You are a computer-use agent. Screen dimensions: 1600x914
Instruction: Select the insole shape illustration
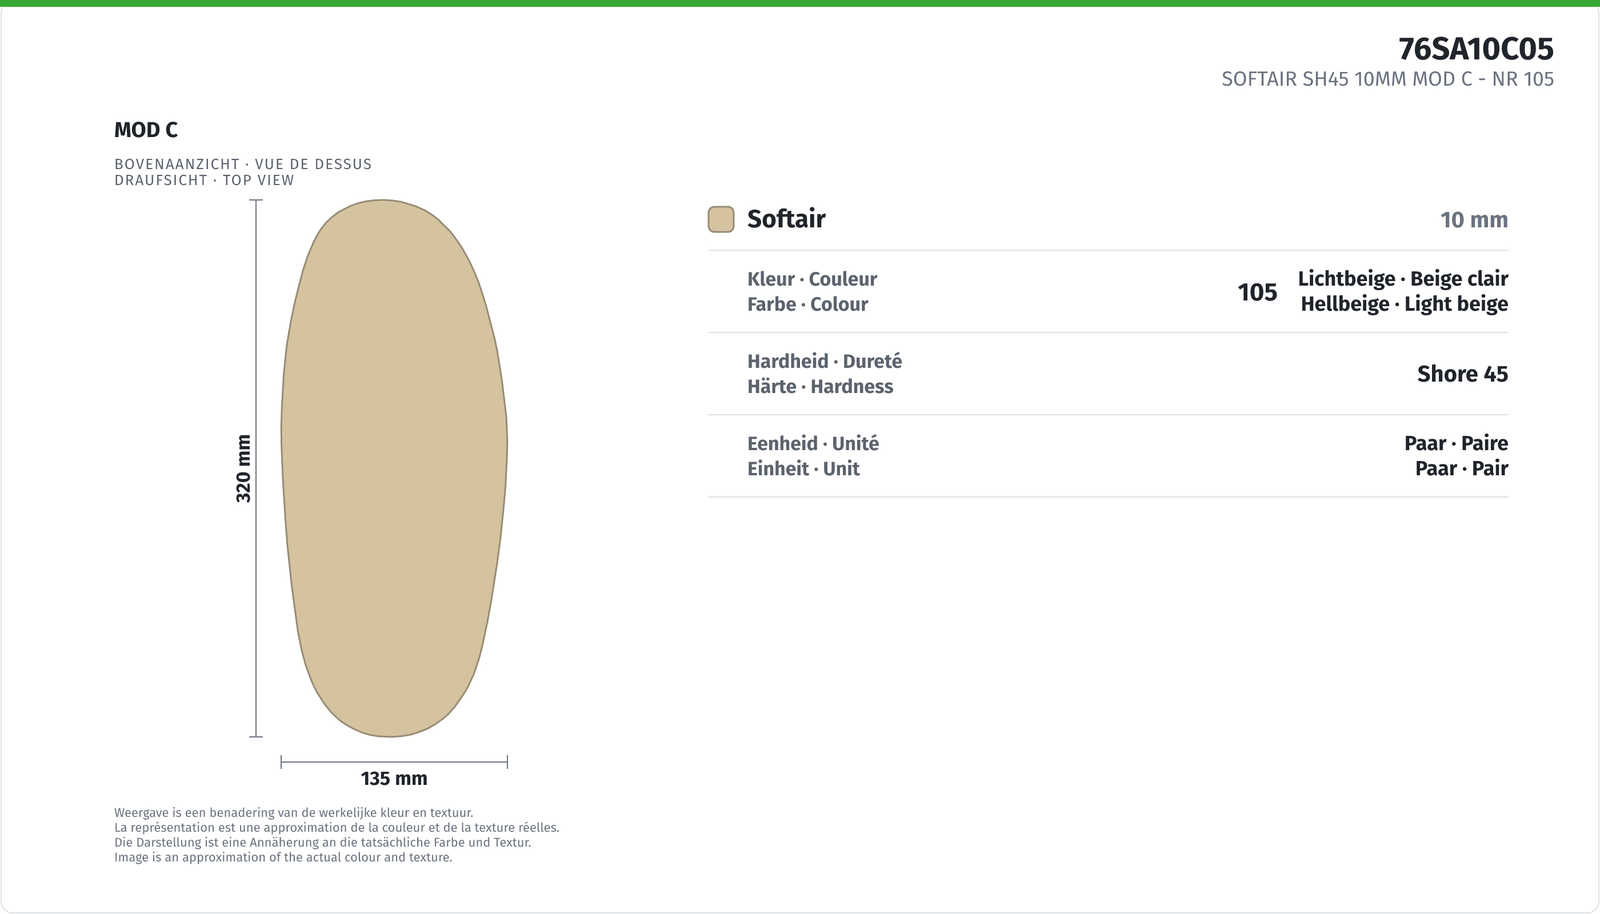pos(394,468)
